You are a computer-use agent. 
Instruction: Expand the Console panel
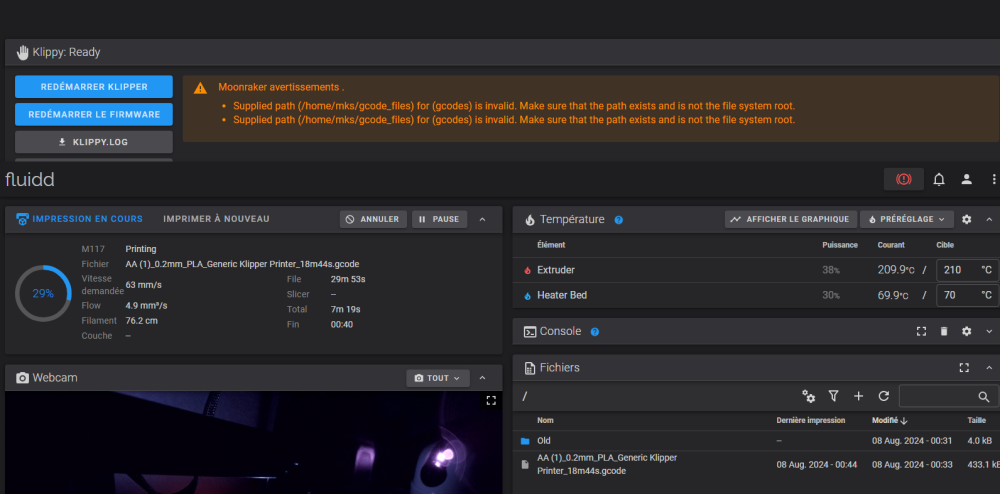click(x=989, y=331)
